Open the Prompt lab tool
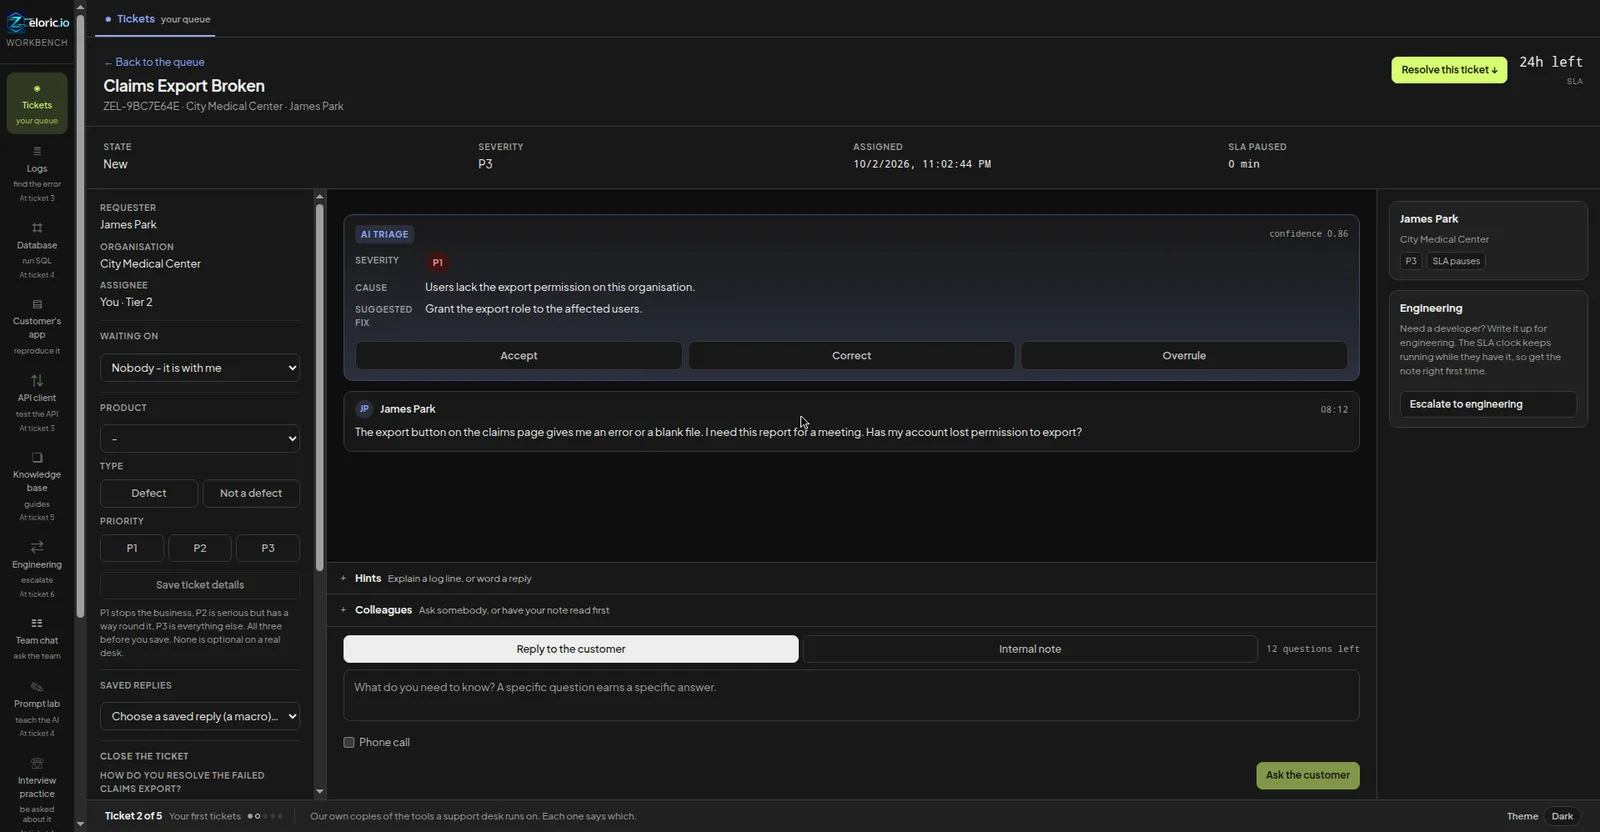 (x=37, y=709)
